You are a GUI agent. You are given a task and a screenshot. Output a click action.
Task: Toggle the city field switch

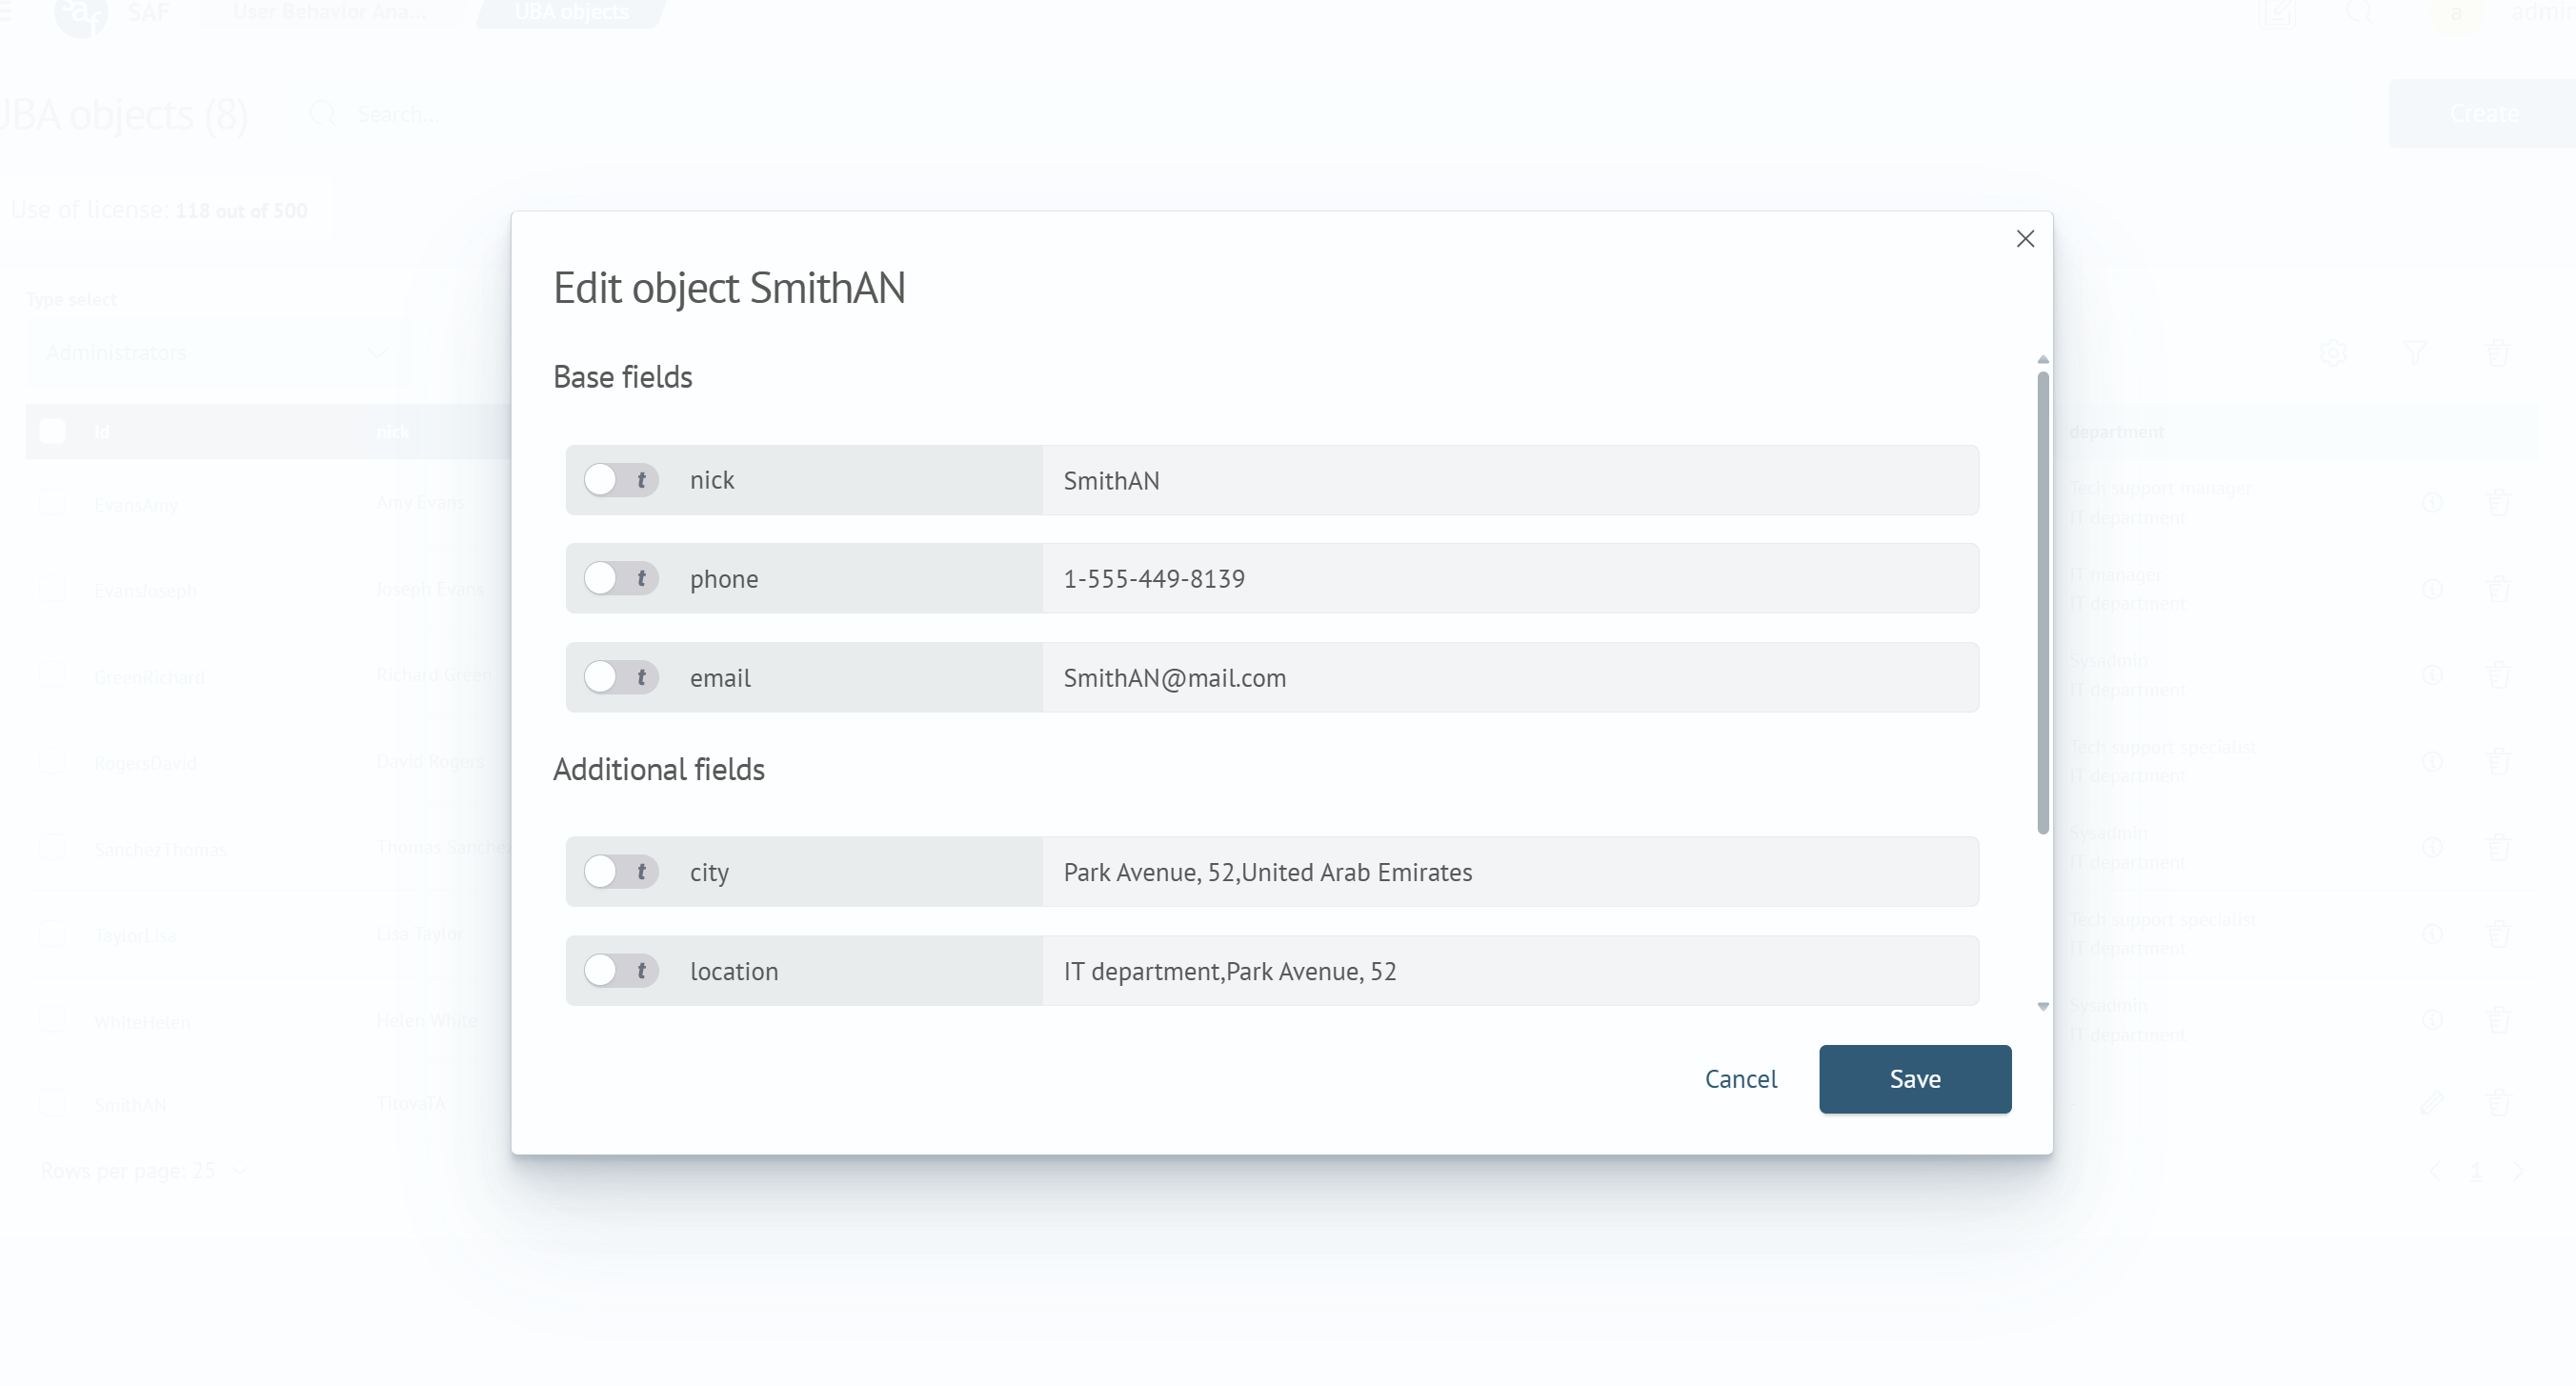(620, 871)
